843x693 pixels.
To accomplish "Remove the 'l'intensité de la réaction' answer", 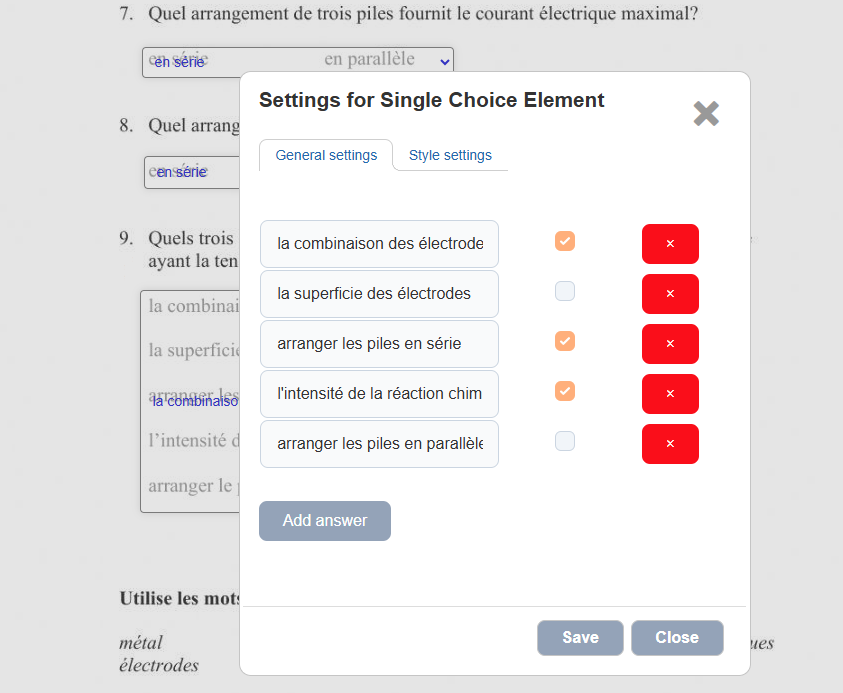I will [670, 394].
